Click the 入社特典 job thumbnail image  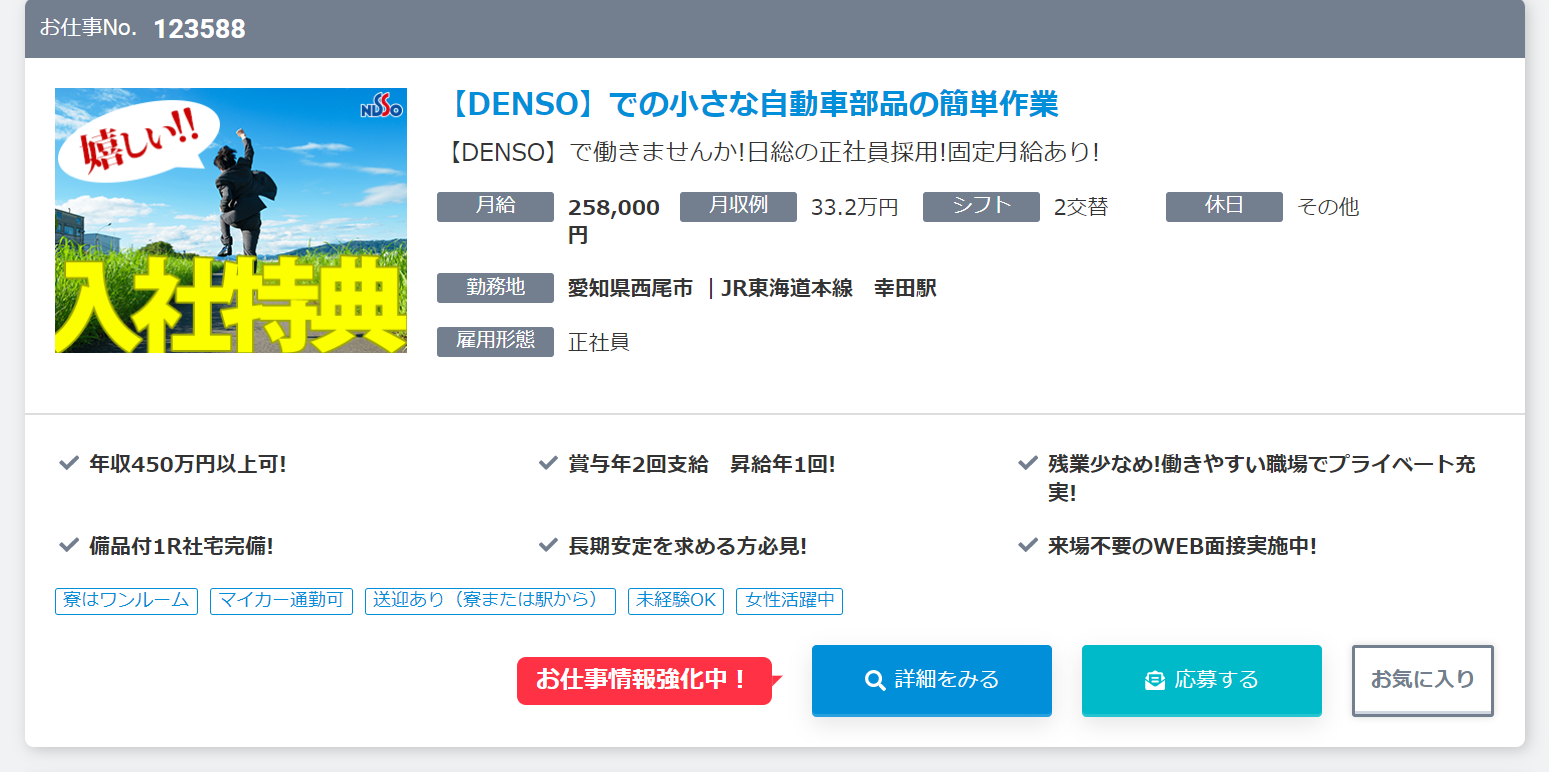click(x=231, y=220)
